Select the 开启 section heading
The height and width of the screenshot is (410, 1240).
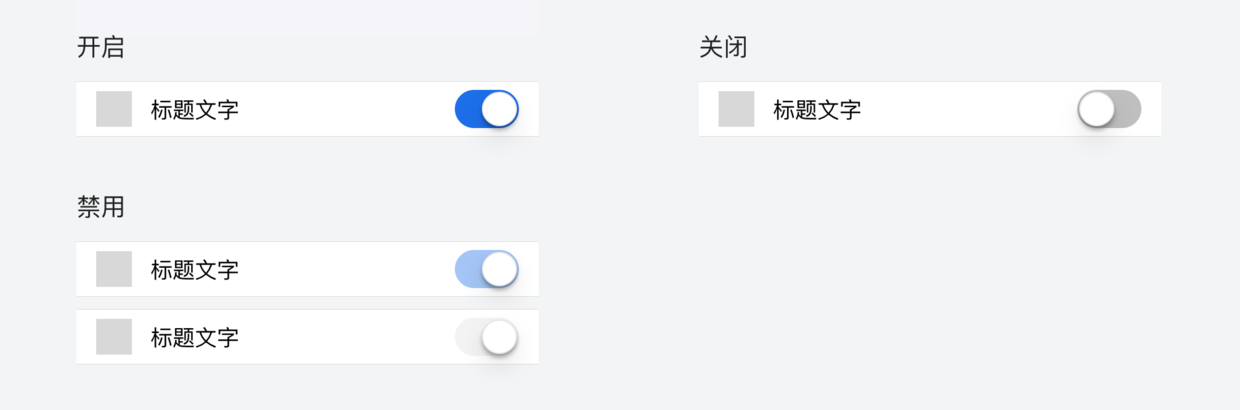pos(101,47)
